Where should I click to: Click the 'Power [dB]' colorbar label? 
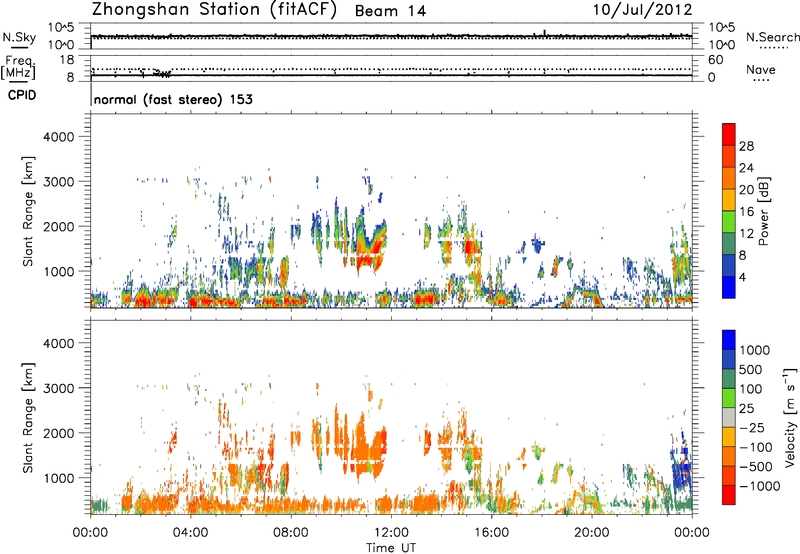pos(763,211)
